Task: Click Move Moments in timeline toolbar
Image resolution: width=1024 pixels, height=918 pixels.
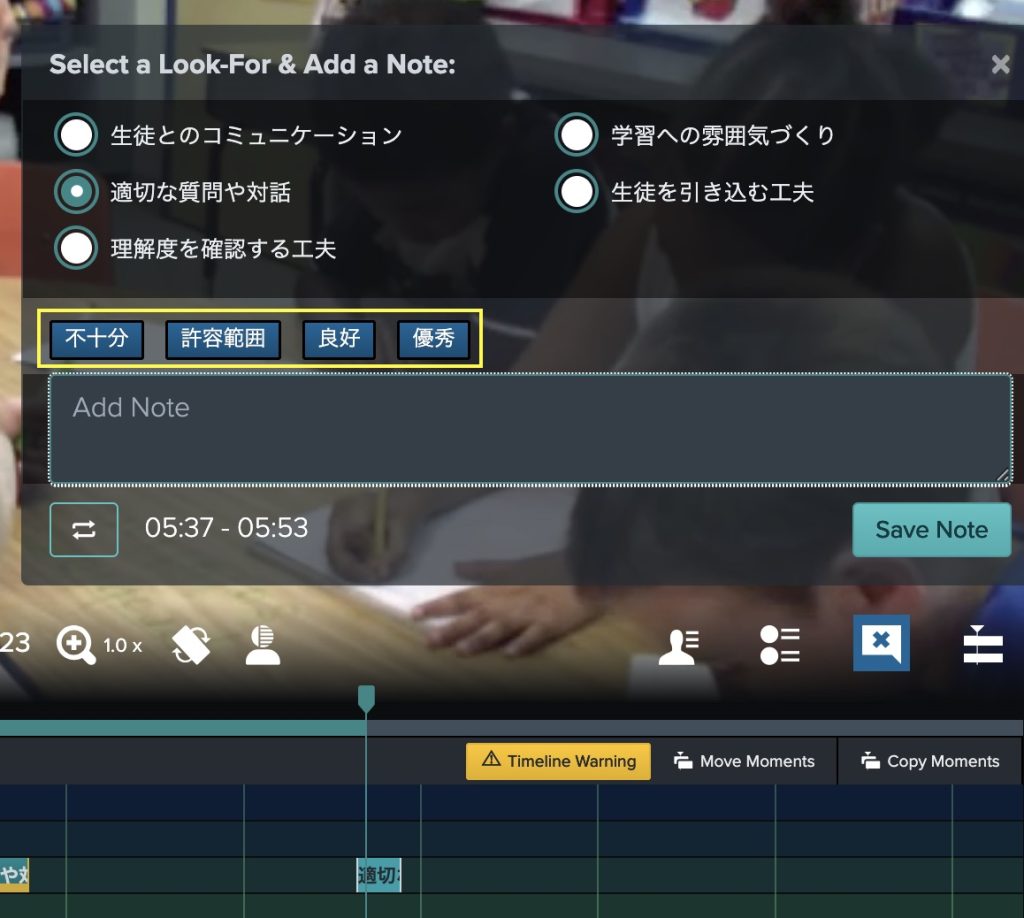Action: click(x=744, y=761)
